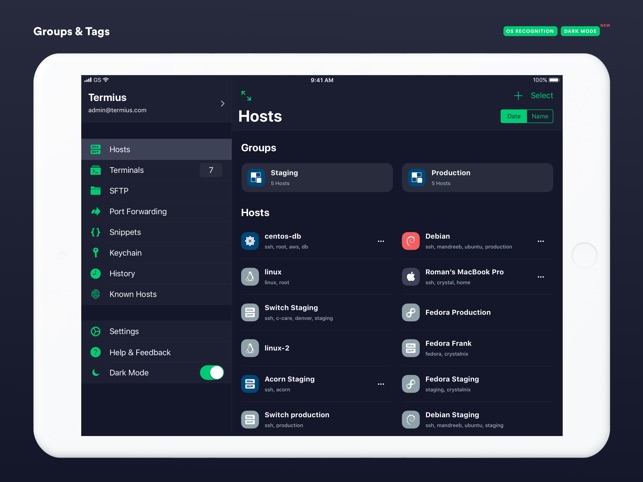Open more options for Acorn Staging

coord(381,384)
